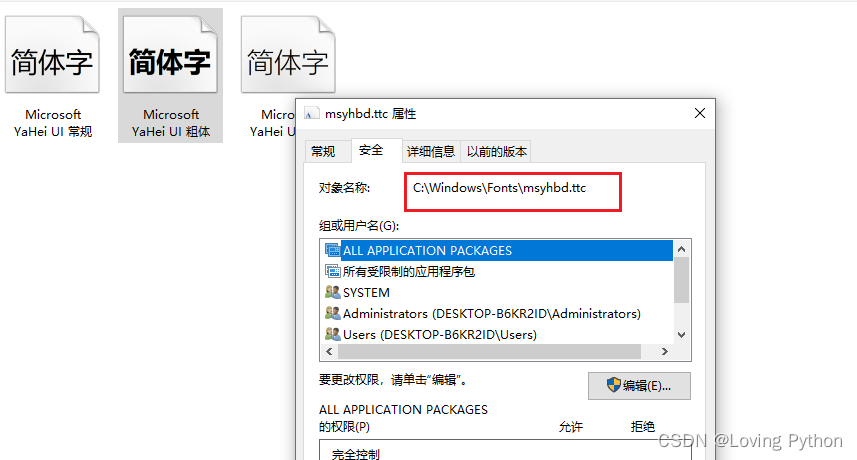Click the 拒绝 column header
Viewport: 857px width, 460px height.
[643, 427]
